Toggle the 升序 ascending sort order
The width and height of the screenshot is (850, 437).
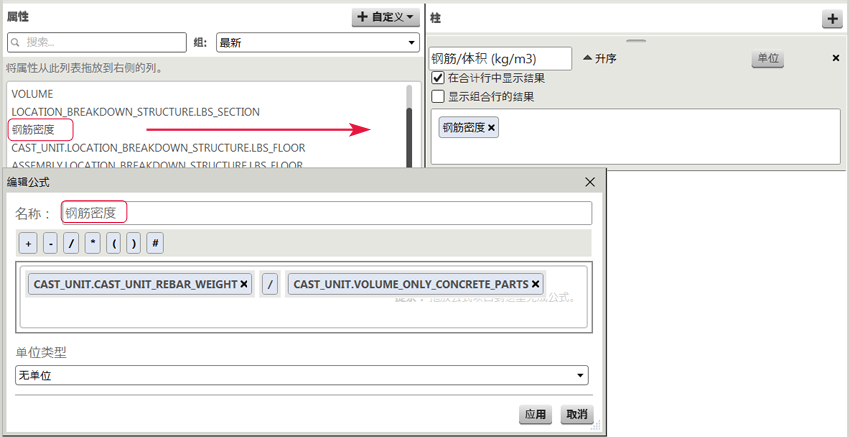tap(600, 59)
